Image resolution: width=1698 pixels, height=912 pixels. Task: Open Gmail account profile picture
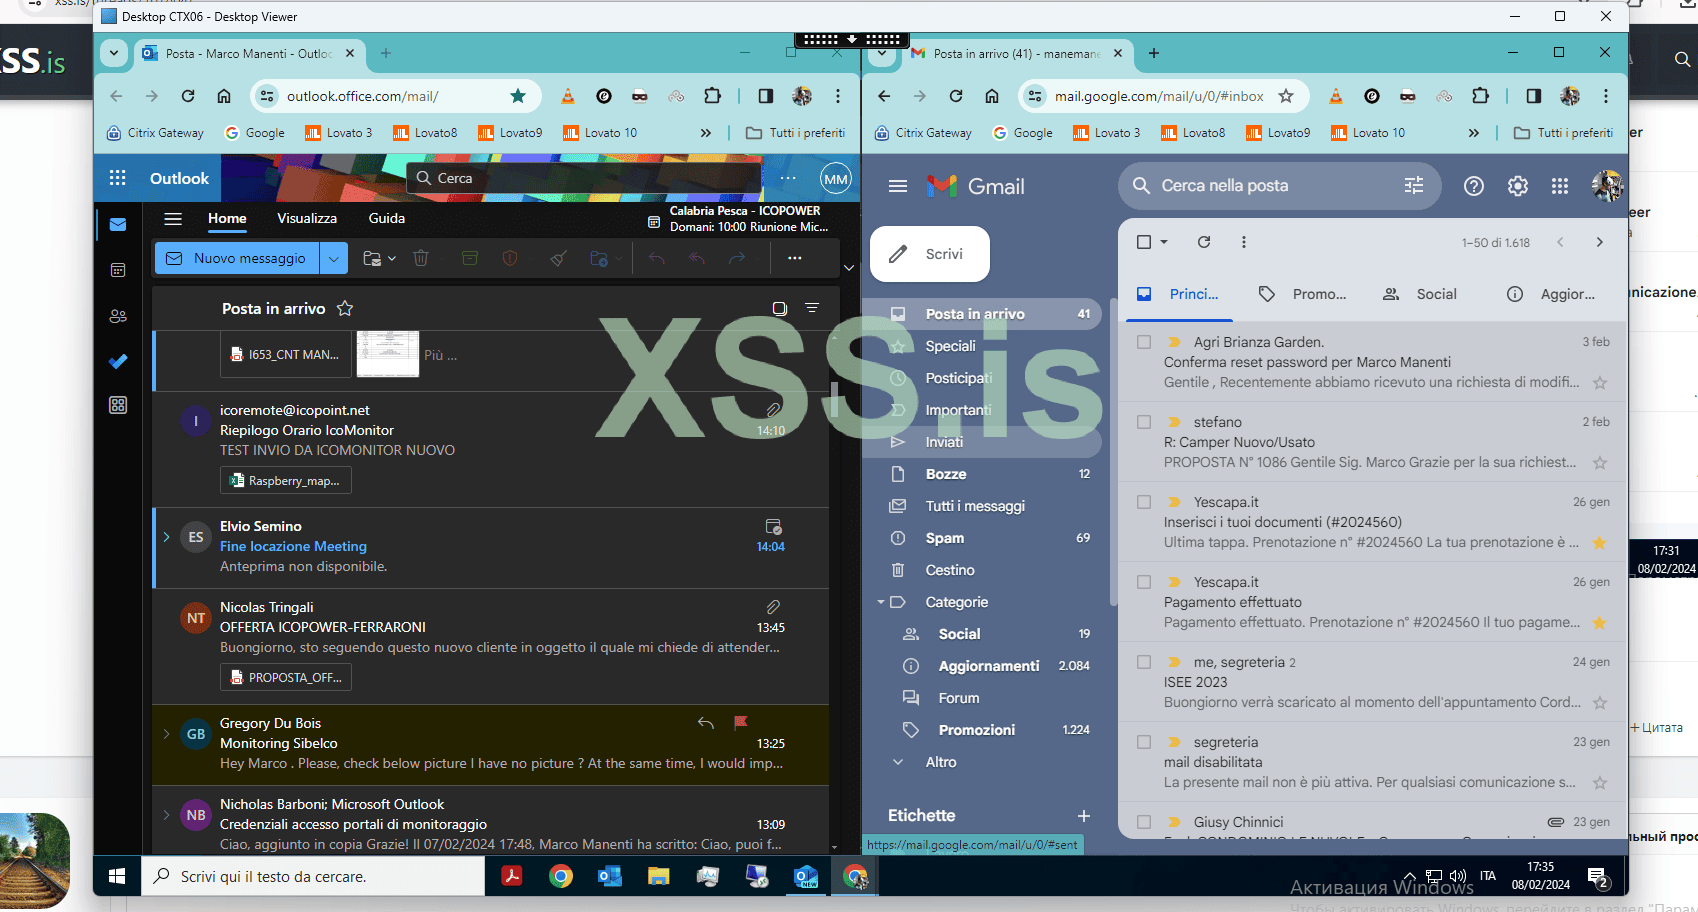[x=1607, y=185]
